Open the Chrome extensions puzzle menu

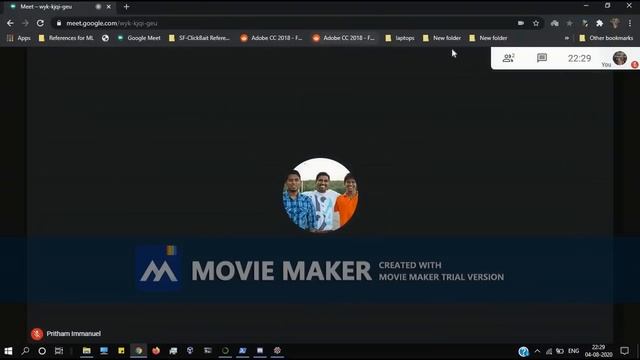600,23
